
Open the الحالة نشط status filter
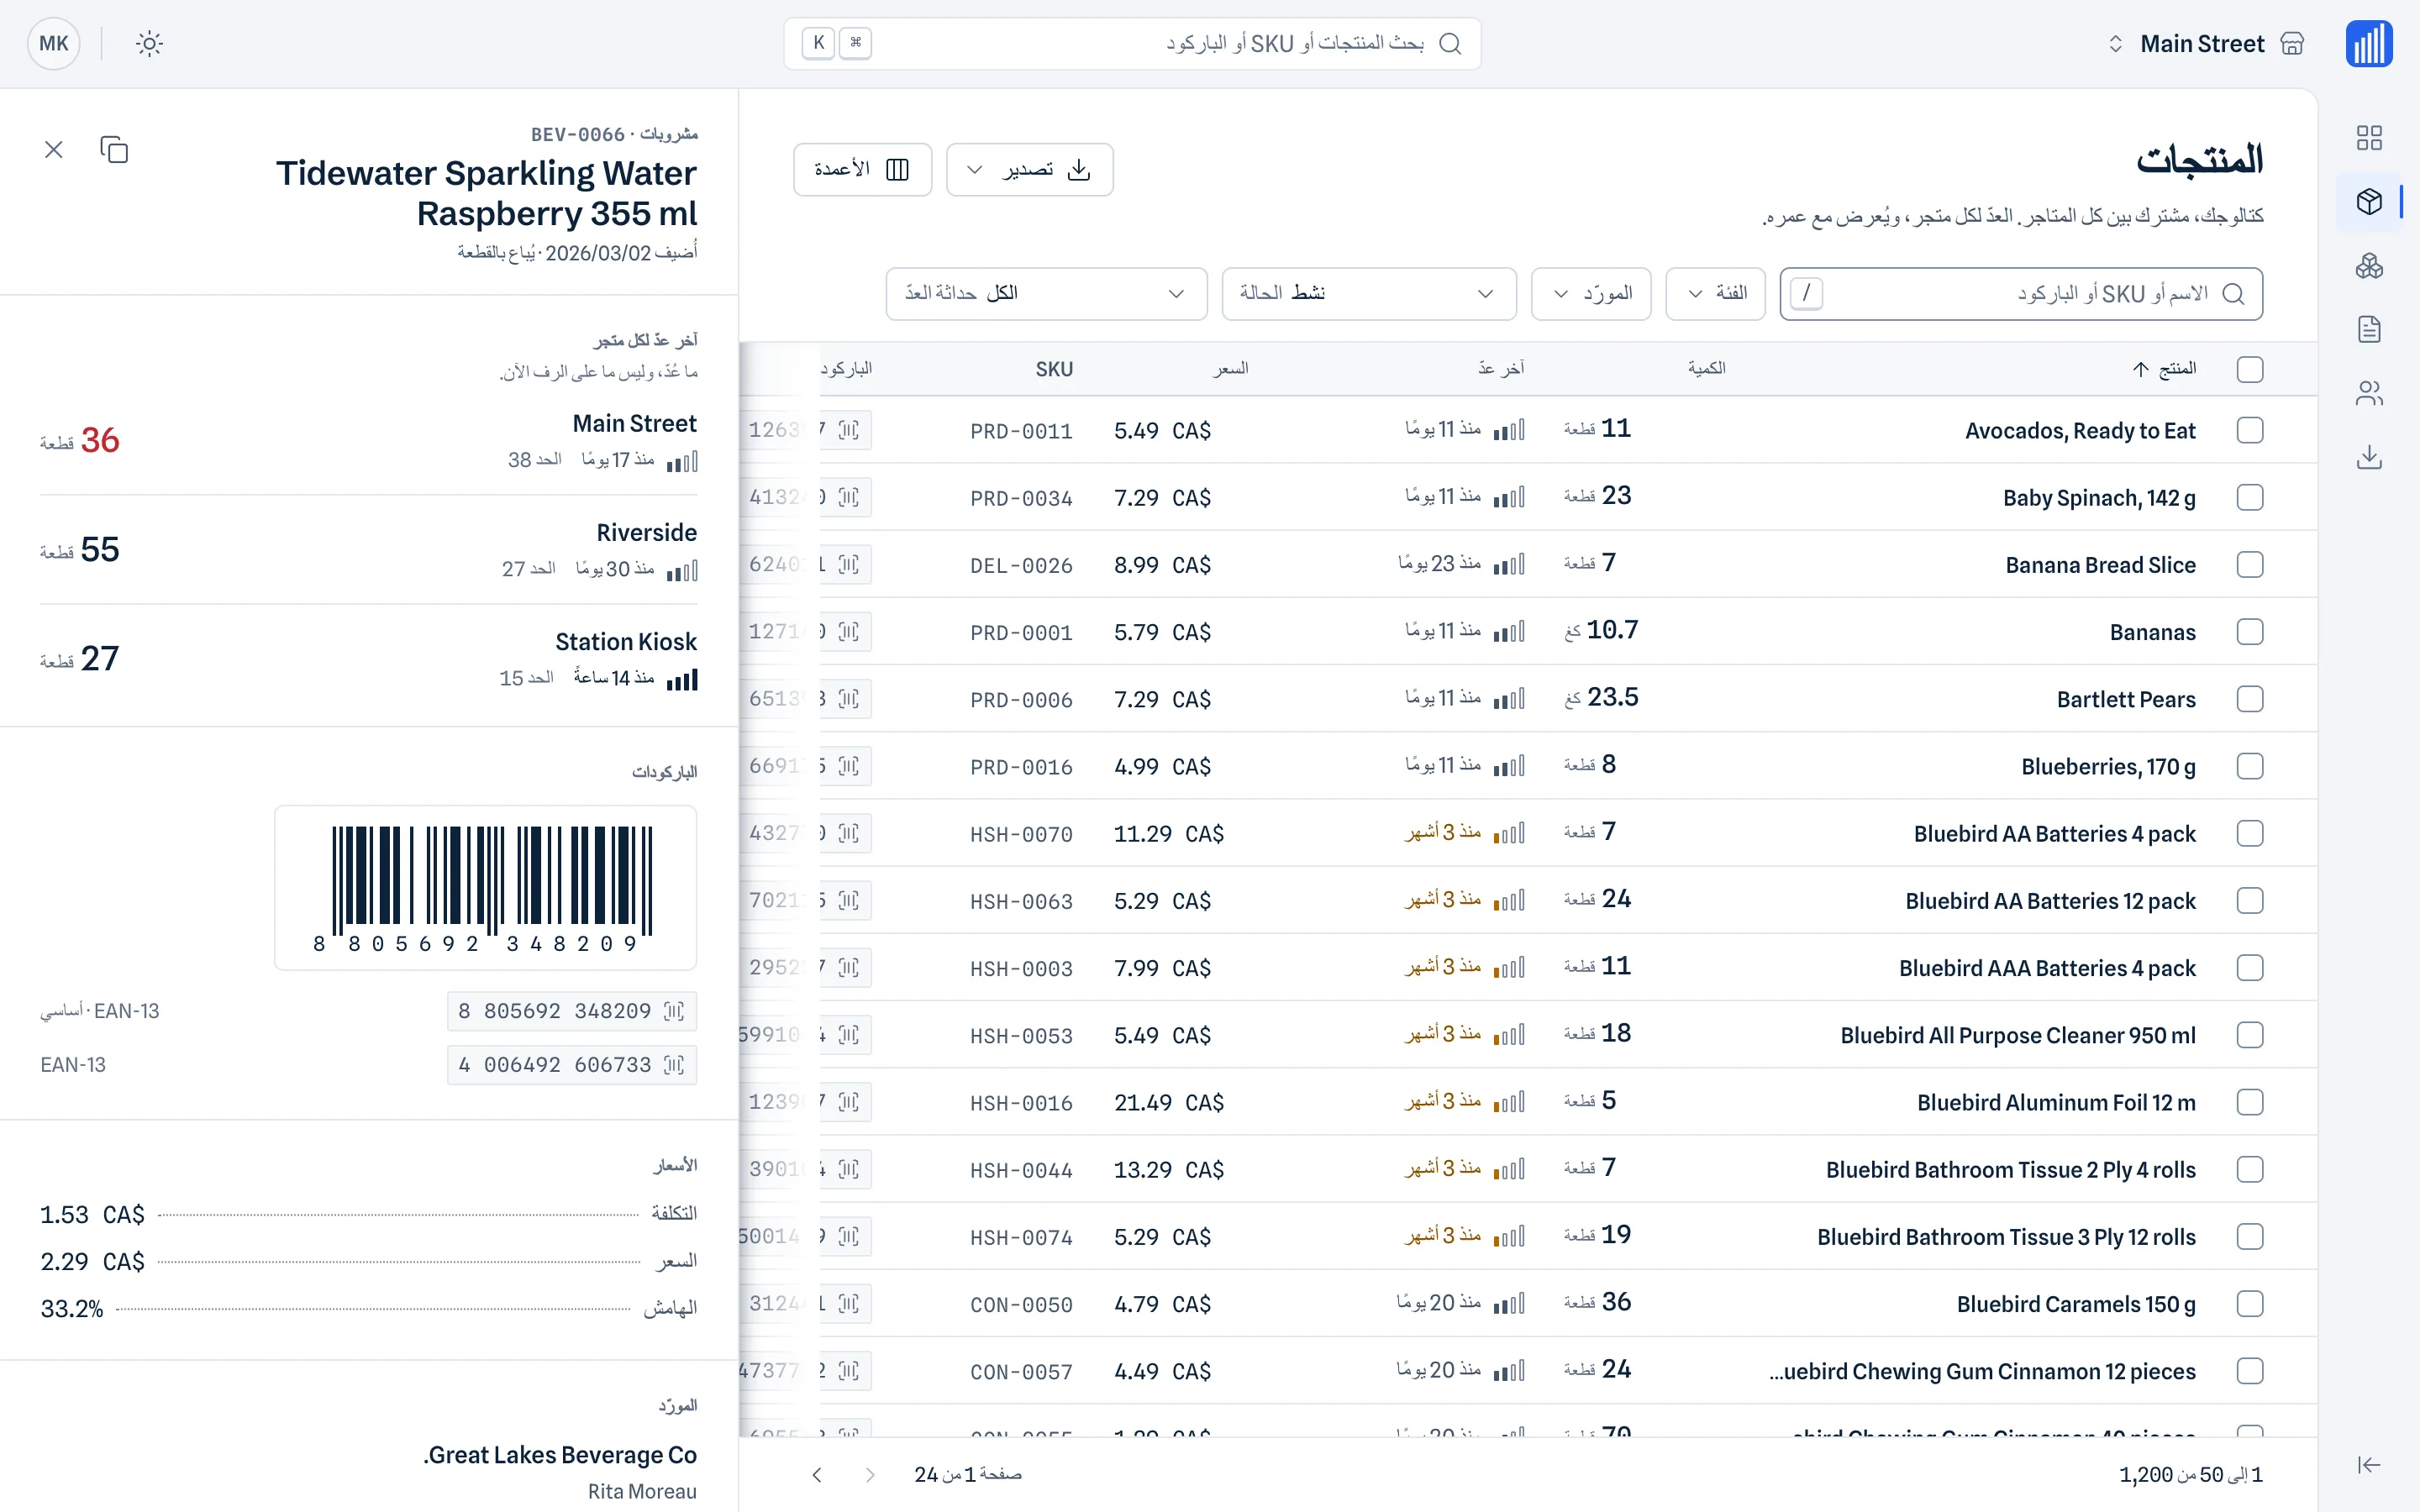(1368, 293)
